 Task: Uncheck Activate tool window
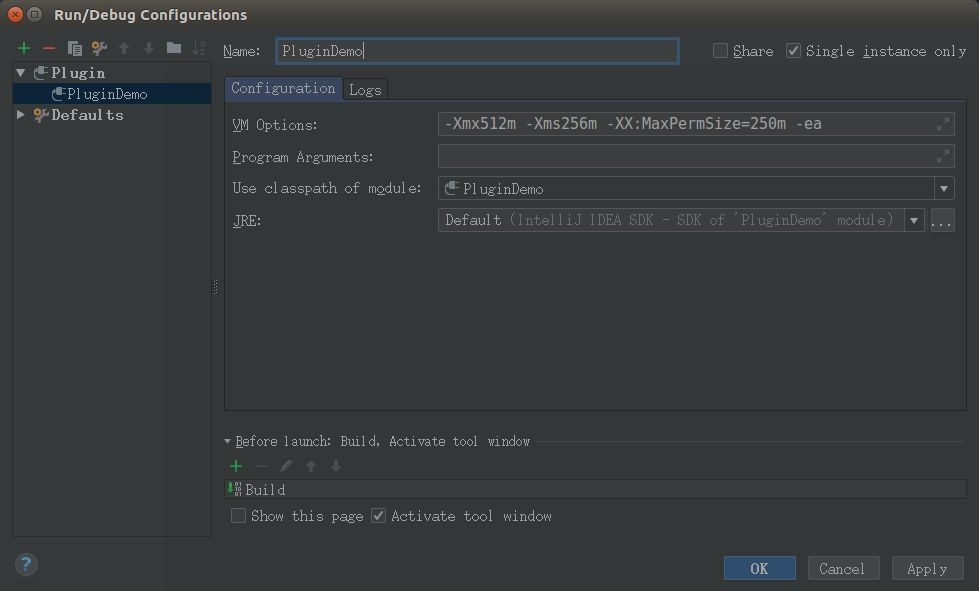378,515
